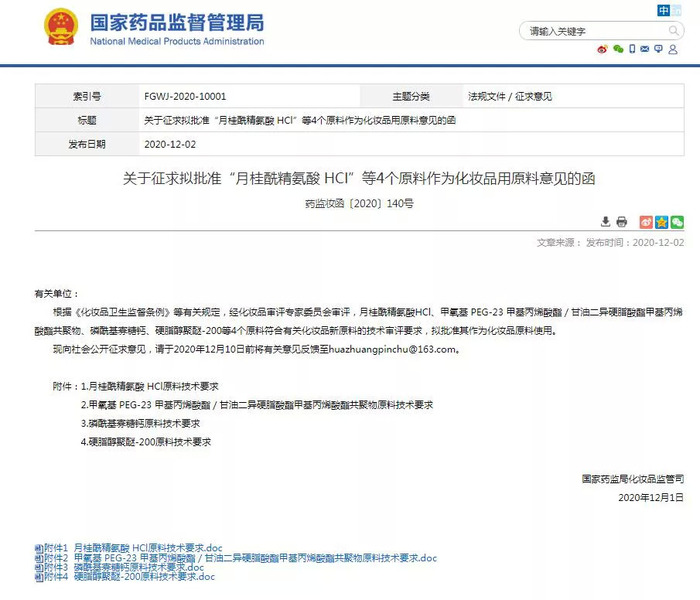Switch language to 中 (Chinese)
Screen dimensions: 700x600
(663, 10)
